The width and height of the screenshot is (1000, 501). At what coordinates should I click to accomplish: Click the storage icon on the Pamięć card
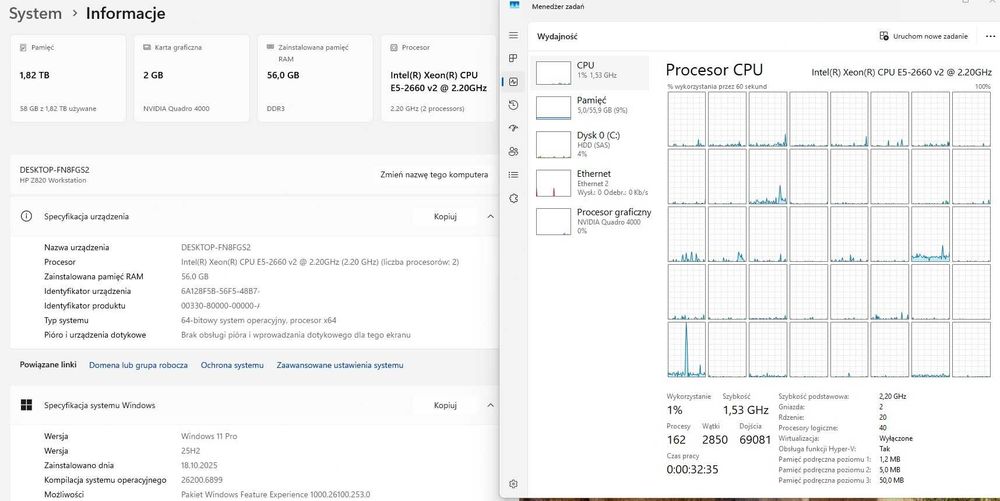(24, 48)
